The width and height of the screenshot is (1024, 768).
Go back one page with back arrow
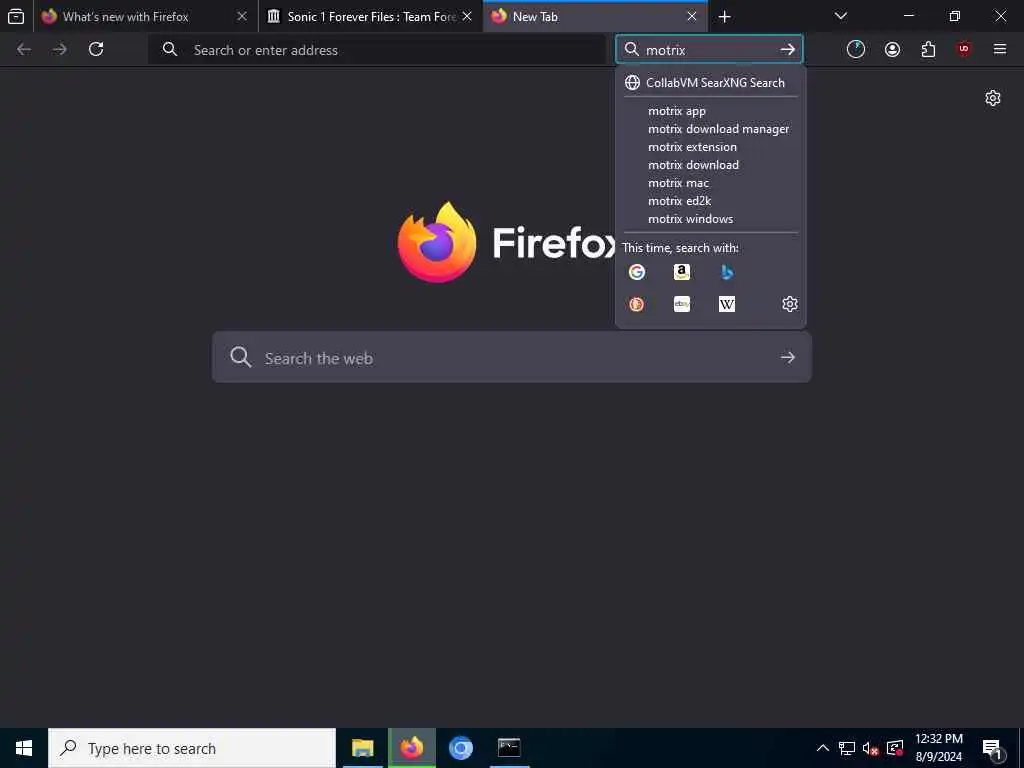[24, 49]
